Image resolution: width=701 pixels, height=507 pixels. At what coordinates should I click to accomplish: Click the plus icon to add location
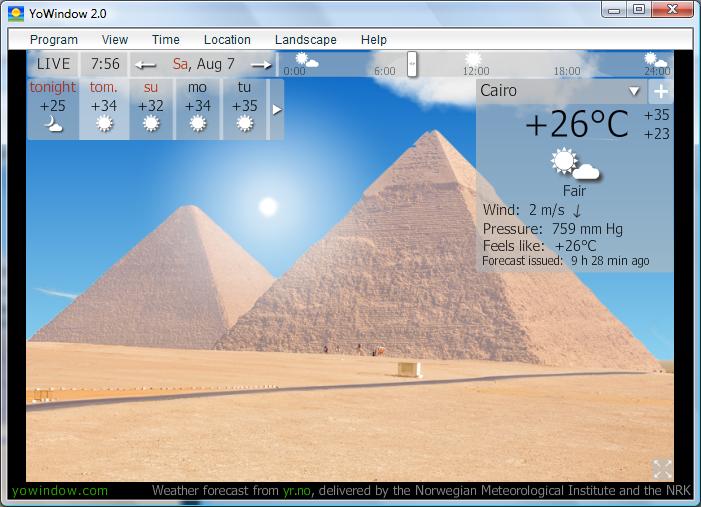pyautogui.click(x=661, y=91)
